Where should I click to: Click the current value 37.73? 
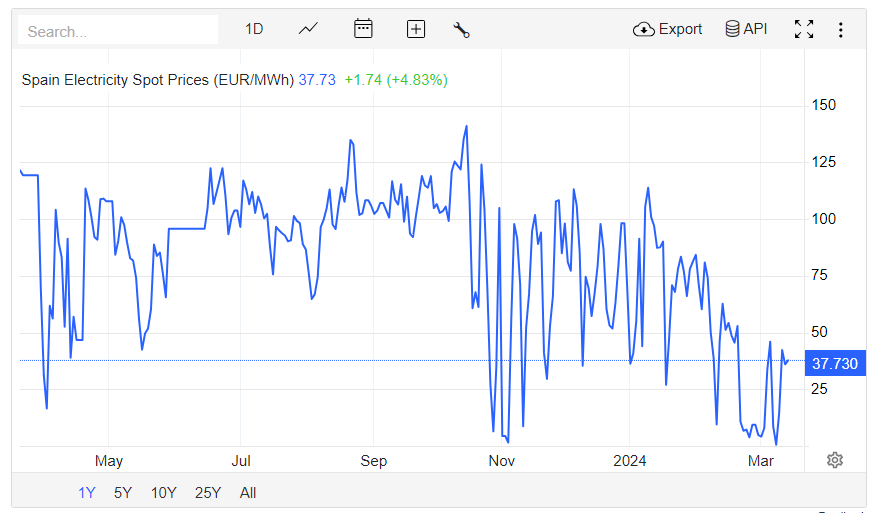pos(317,80)
